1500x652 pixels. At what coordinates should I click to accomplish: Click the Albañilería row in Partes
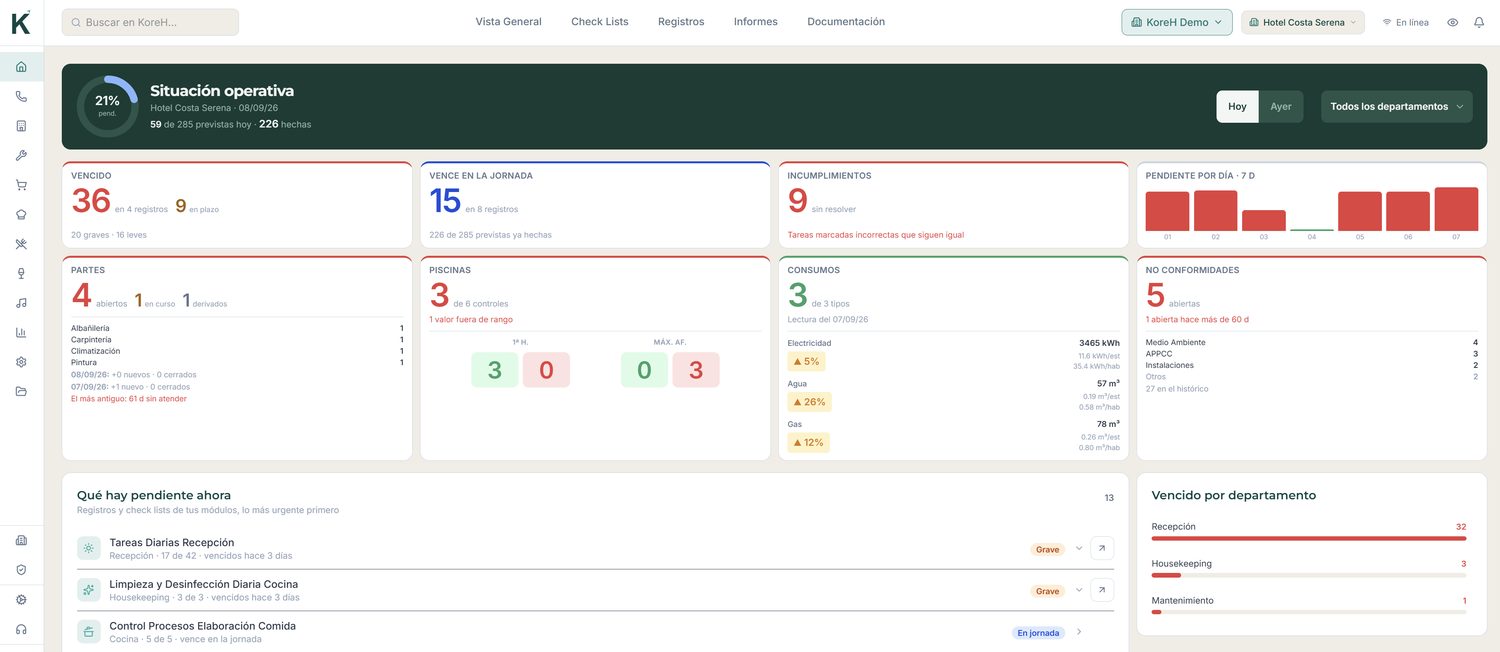tap(237, 328)
